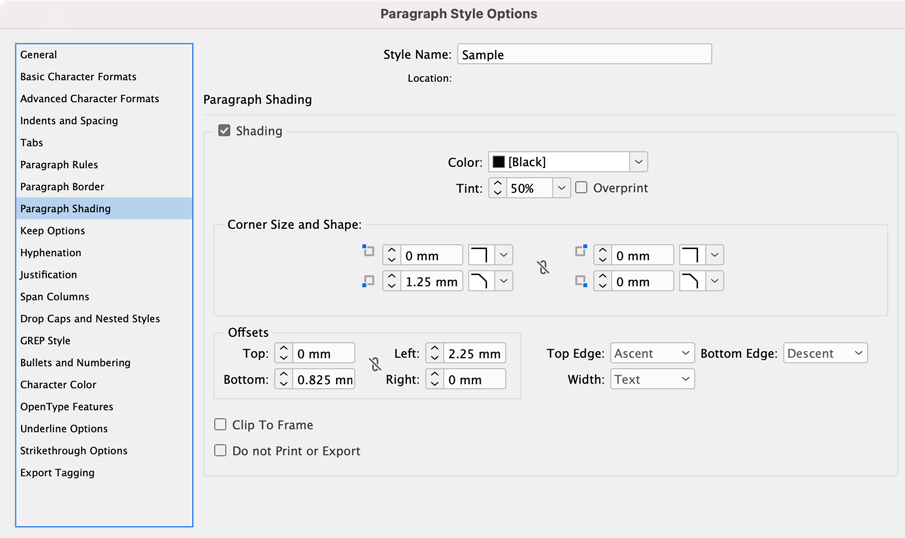The height and width of the screenshot is (538, 905).
Task: Click the Tint stepper arrows
Action: [498, 188]
